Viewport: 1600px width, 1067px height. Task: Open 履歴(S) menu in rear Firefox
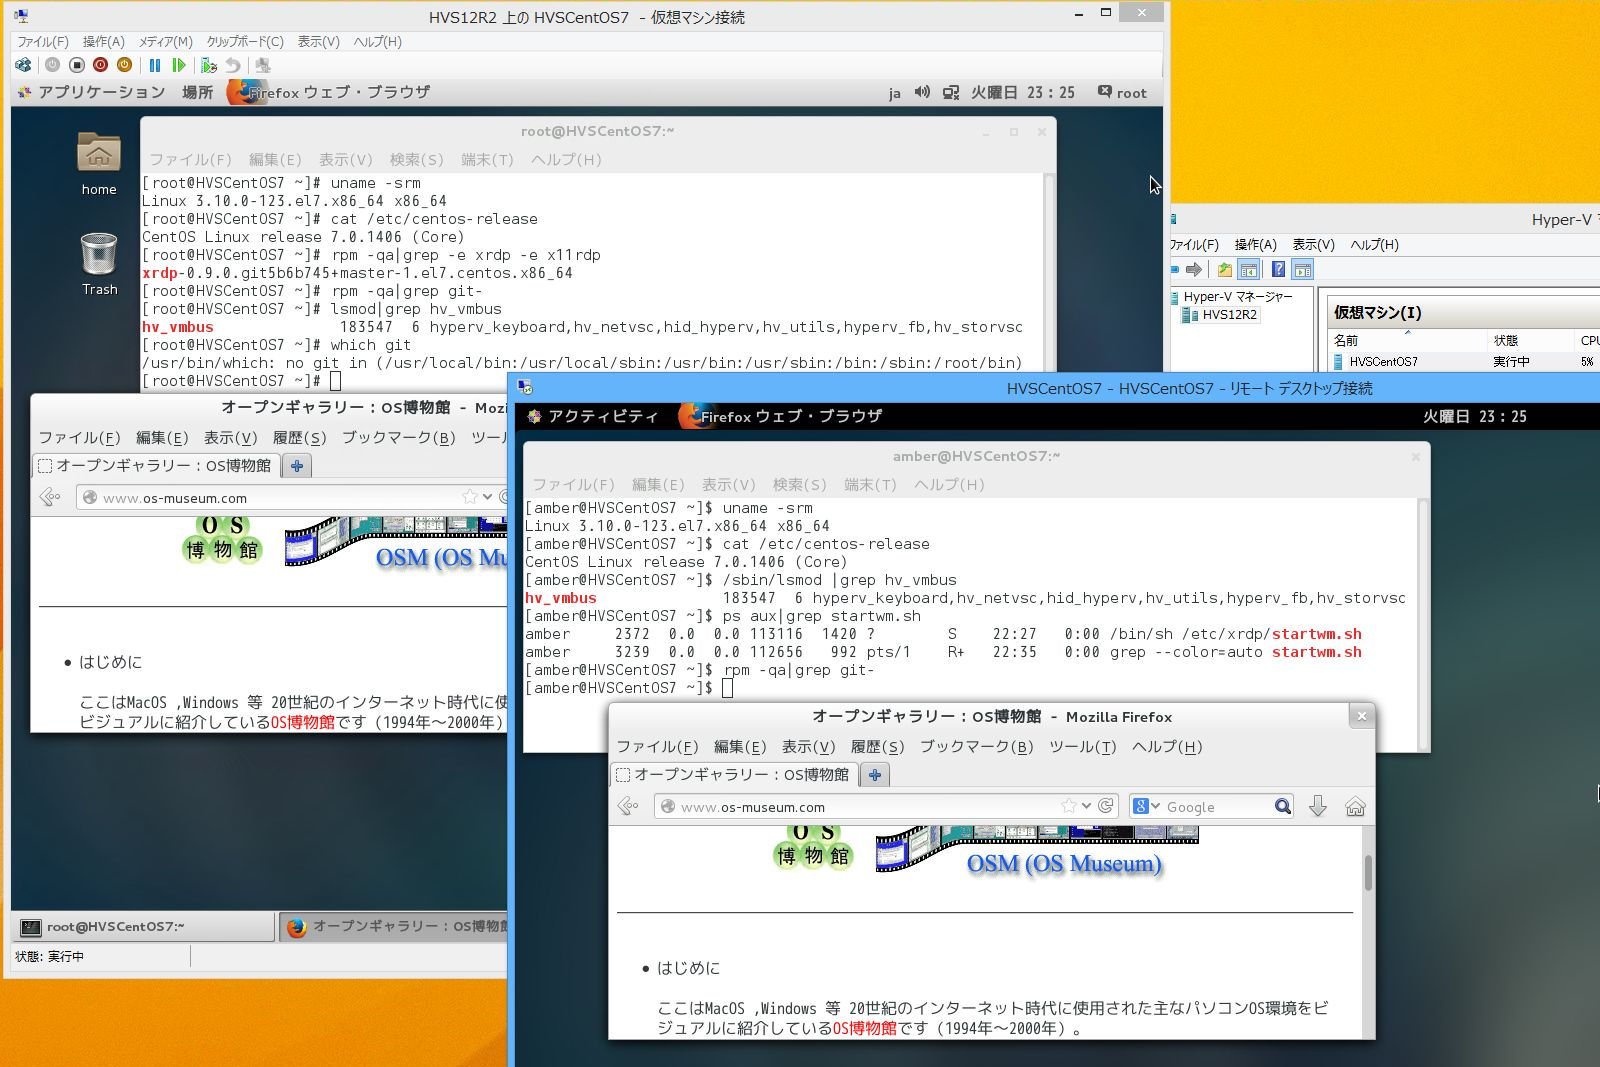(299, 437)
